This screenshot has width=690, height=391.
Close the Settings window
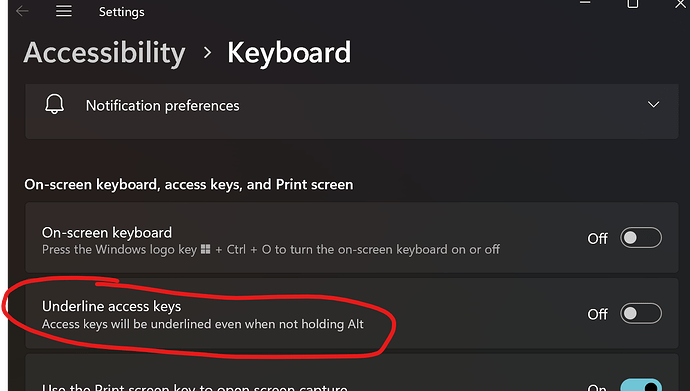(681, 4)
